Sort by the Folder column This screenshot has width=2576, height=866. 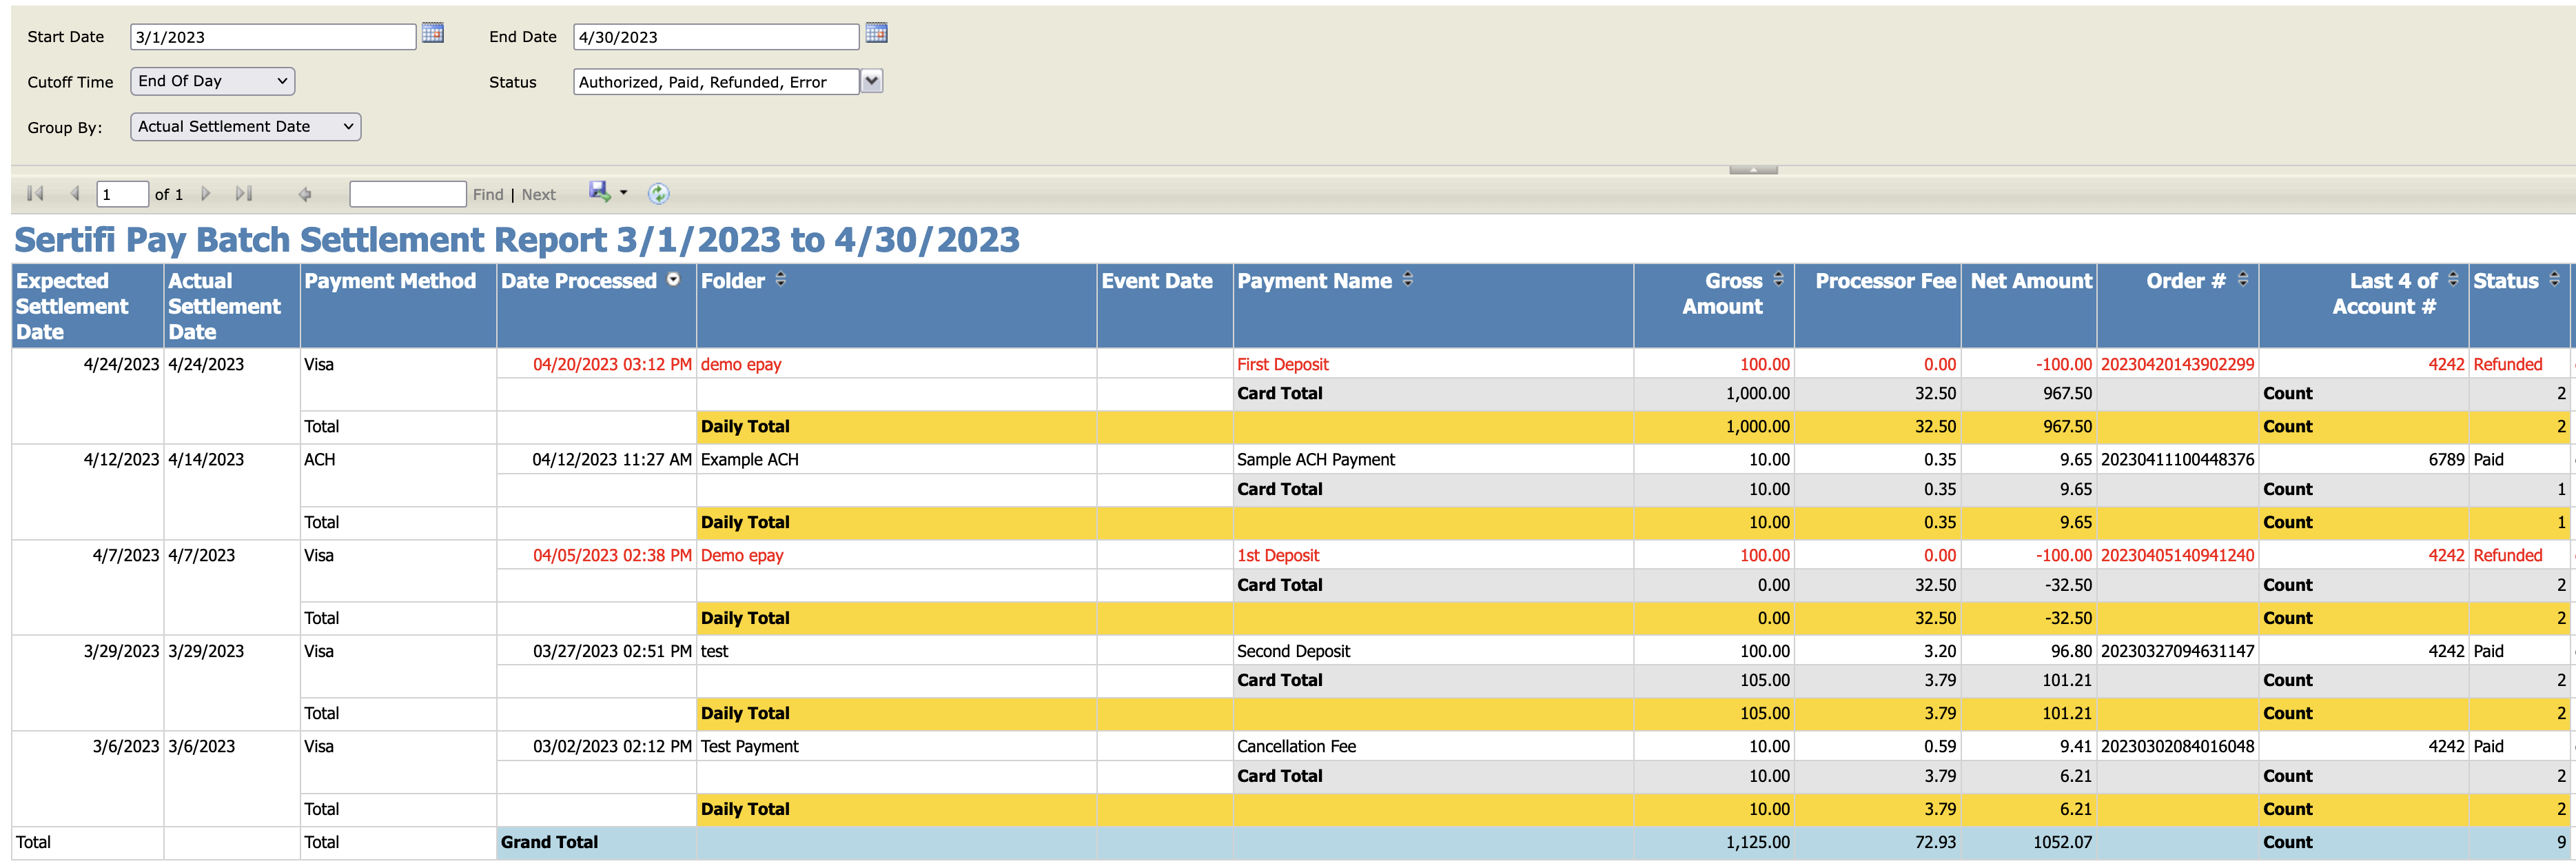(781, 280)
